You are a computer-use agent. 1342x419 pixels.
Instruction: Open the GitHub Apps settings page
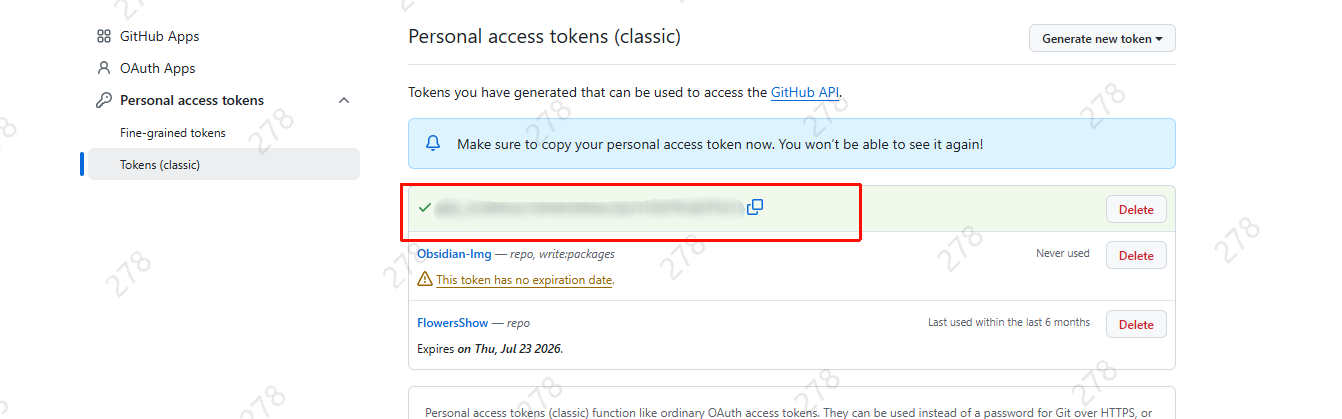[x=159, y=36]
